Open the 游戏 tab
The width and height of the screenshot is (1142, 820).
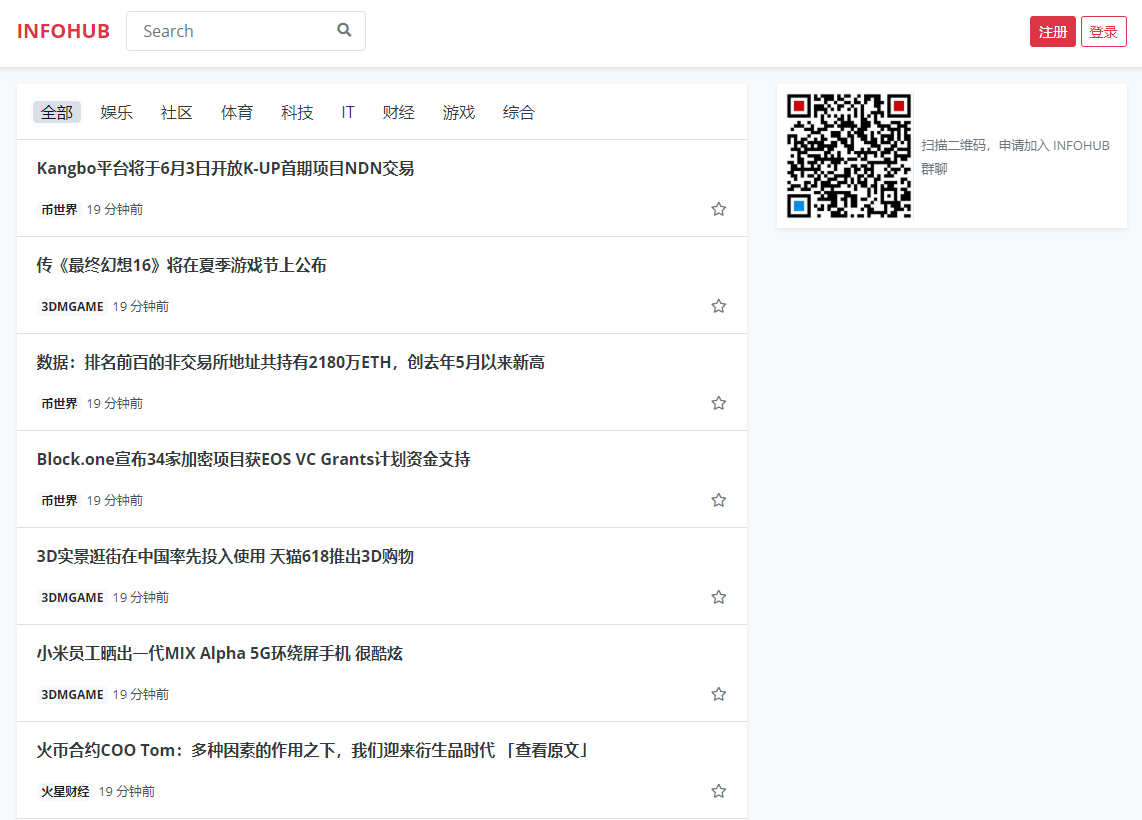click(x=459, y=112)
